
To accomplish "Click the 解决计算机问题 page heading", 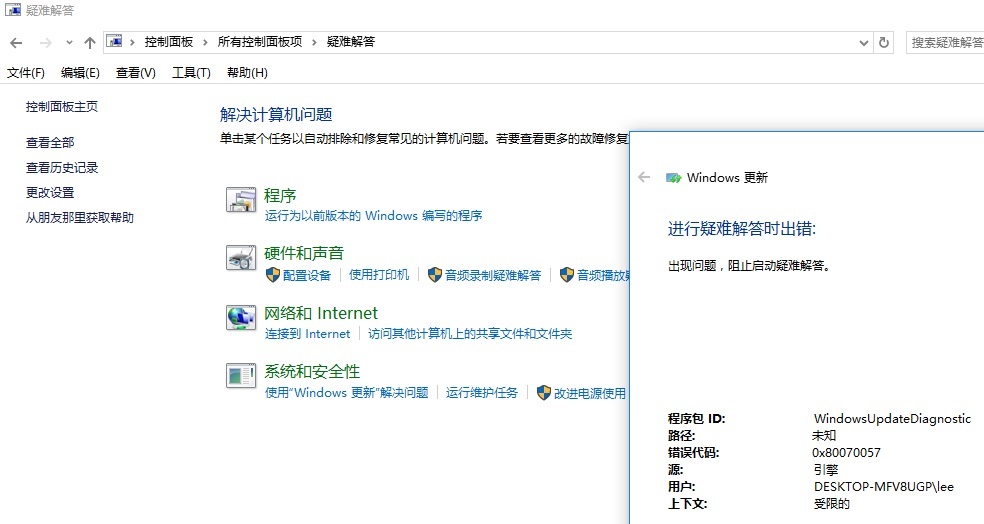I will [276, 115].
